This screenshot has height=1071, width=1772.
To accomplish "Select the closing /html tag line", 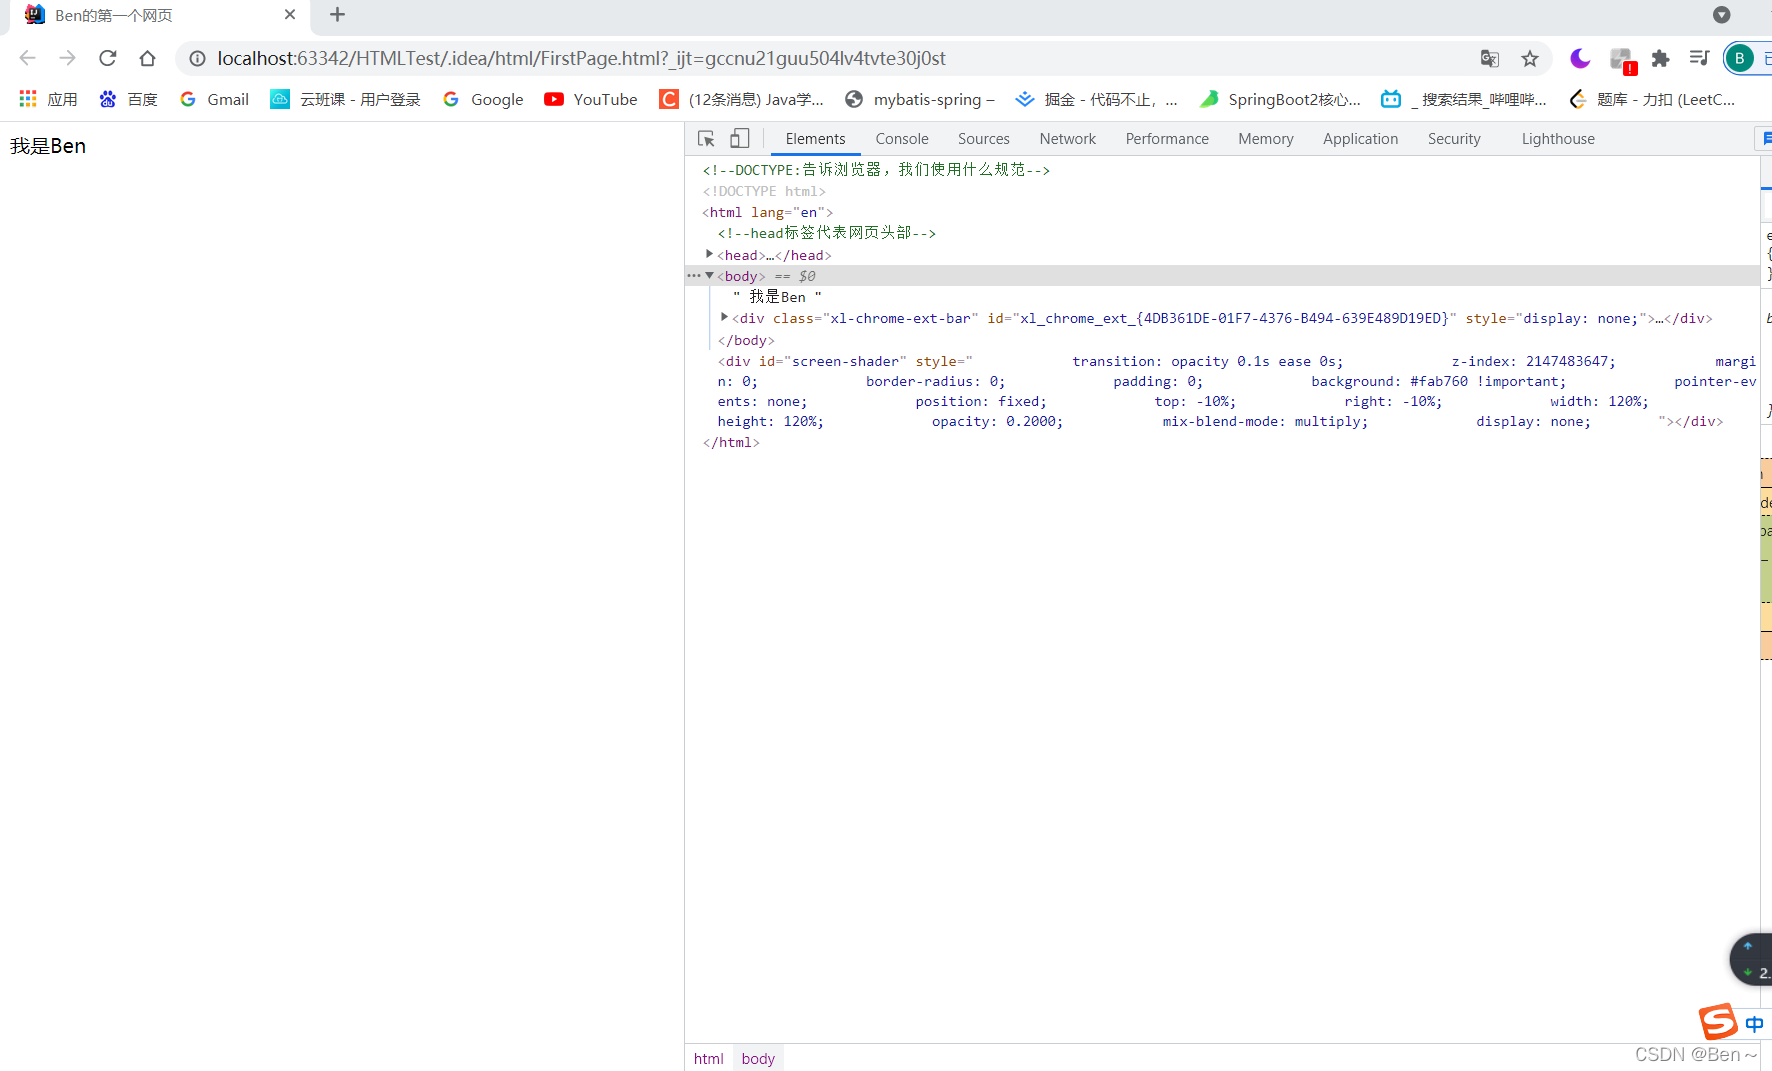I will coord(731,442).
